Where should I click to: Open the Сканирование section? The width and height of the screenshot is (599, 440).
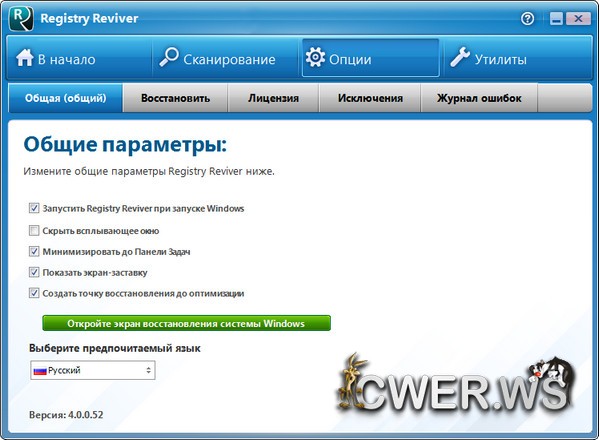pos(225,58)
